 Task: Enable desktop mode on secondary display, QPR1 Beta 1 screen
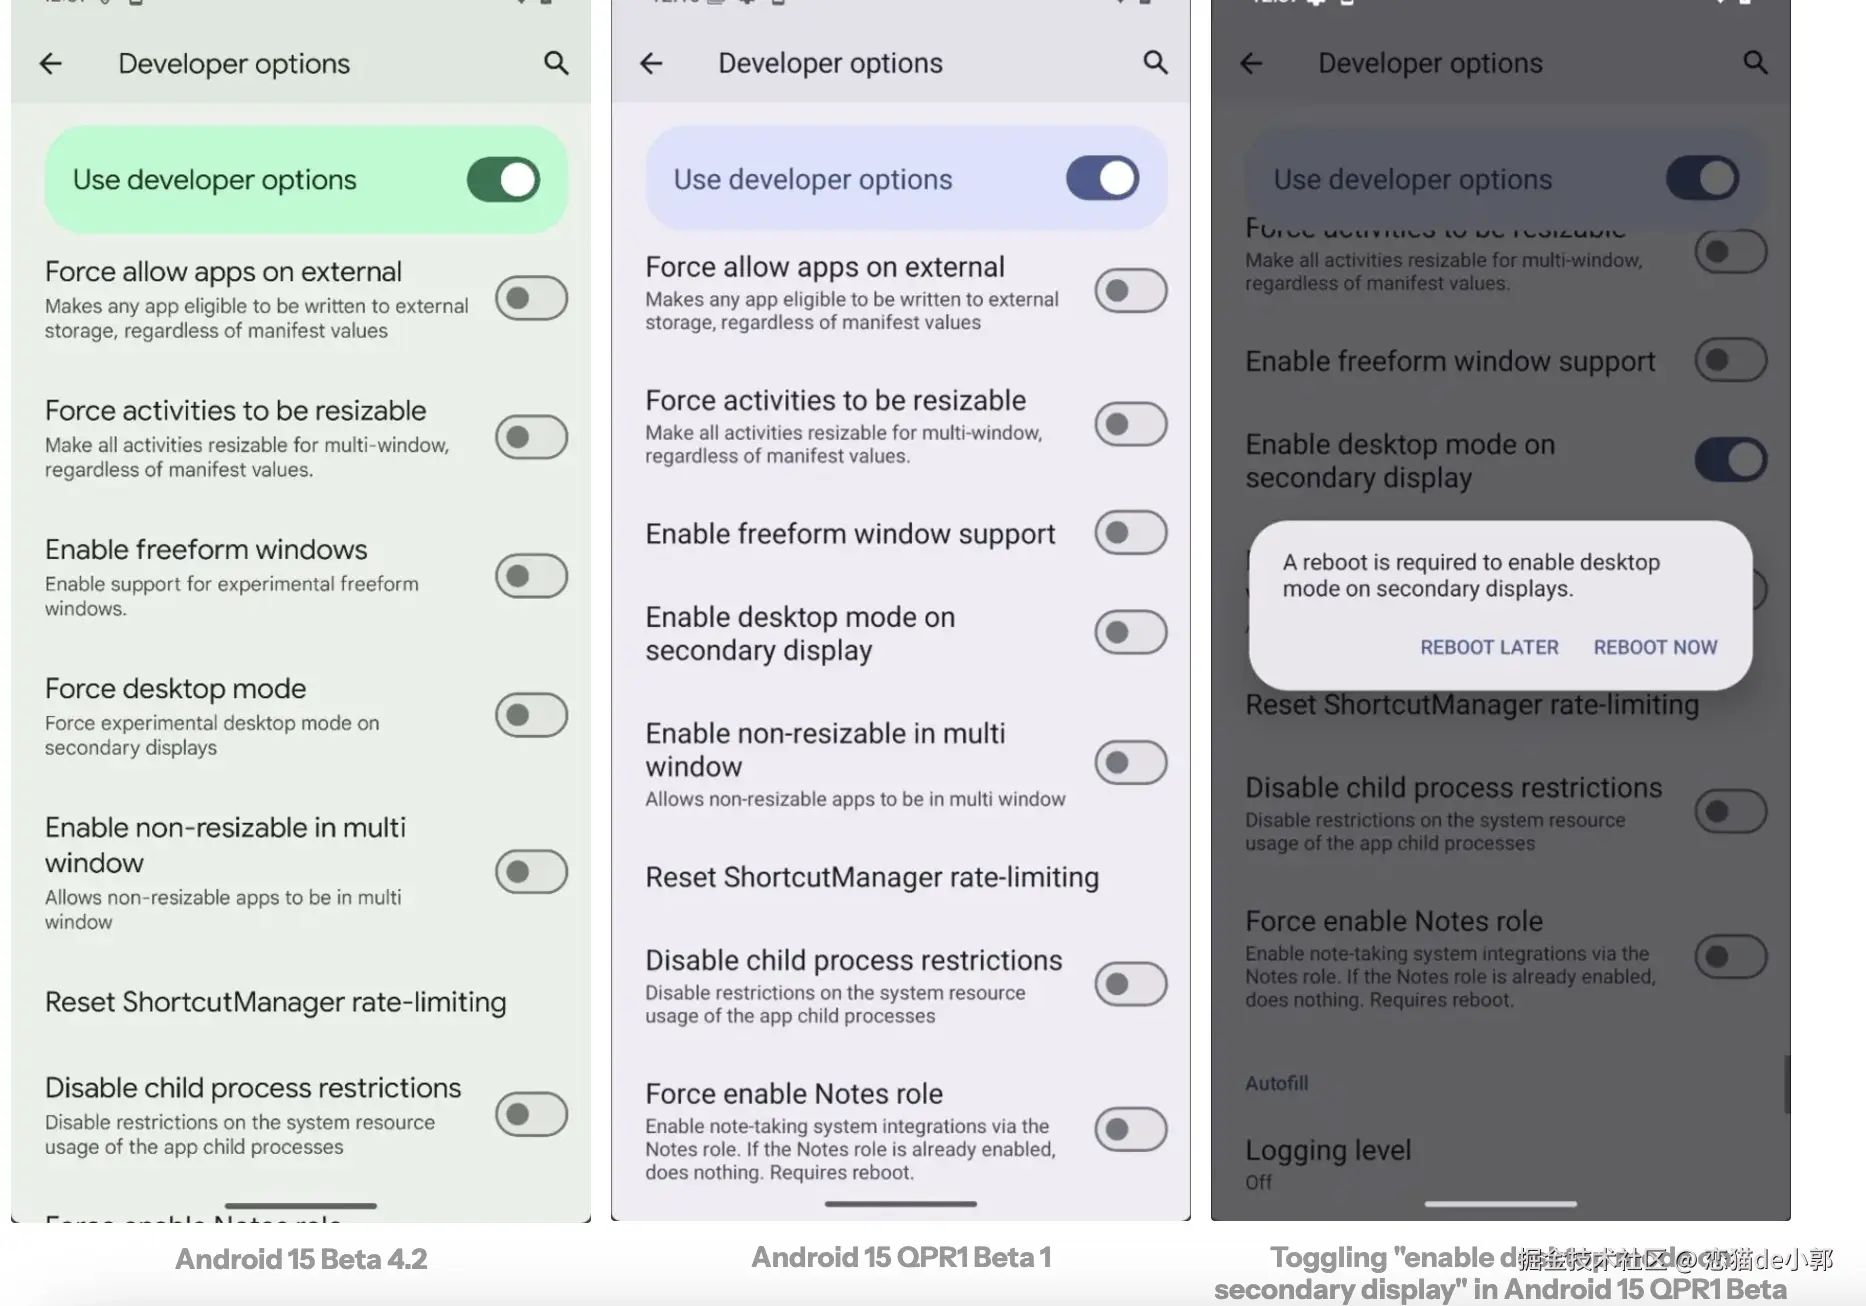(1131, 632)
